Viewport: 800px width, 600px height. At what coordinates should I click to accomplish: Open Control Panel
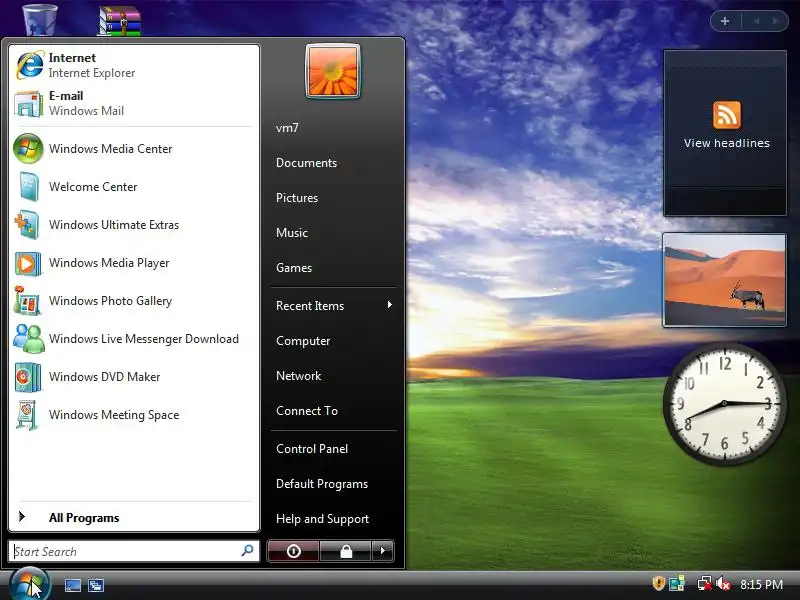(312, 449)
